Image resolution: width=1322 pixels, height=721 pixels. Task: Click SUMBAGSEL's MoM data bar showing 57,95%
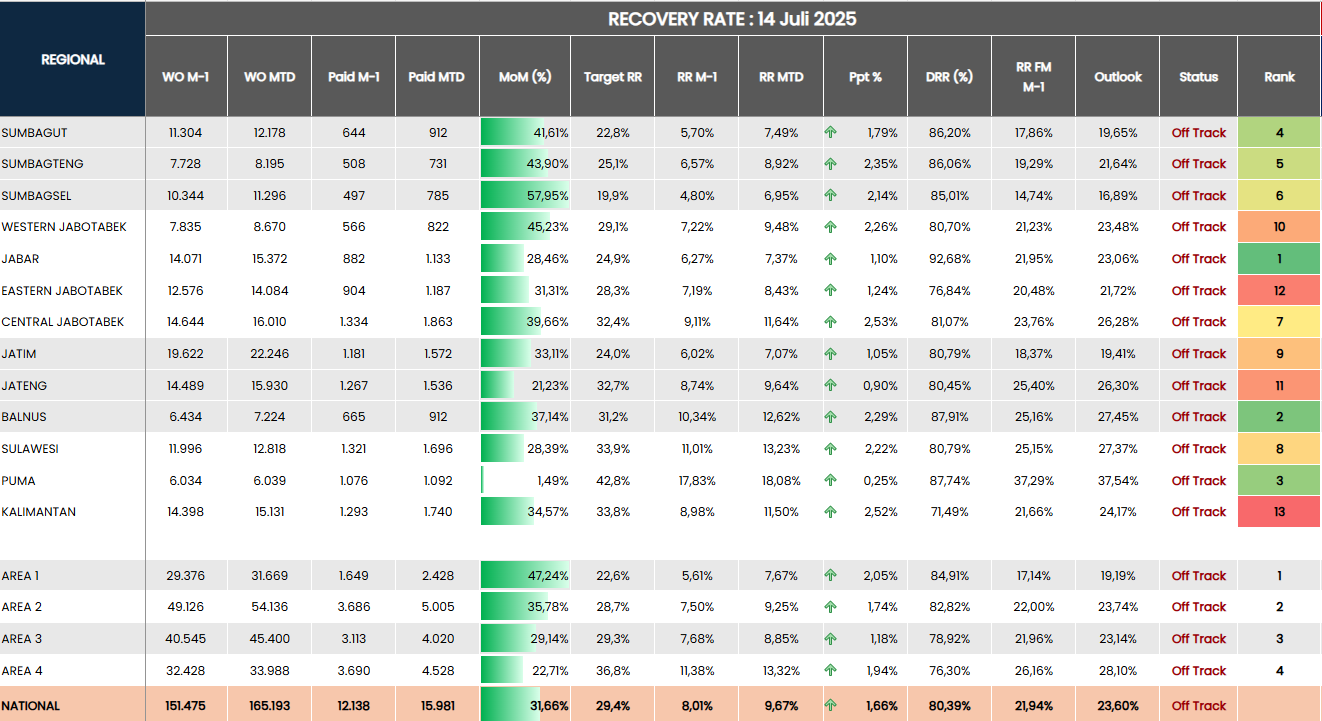coord(525,196)
